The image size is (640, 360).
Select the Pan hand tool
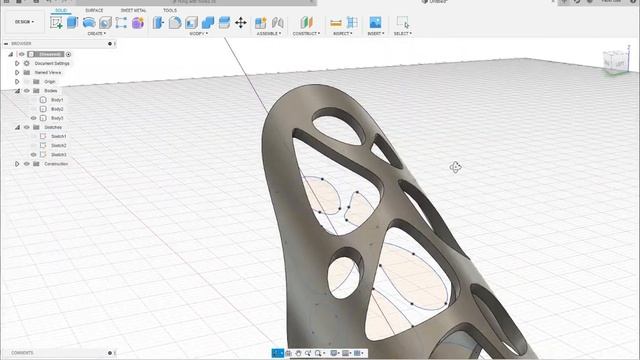298,353
